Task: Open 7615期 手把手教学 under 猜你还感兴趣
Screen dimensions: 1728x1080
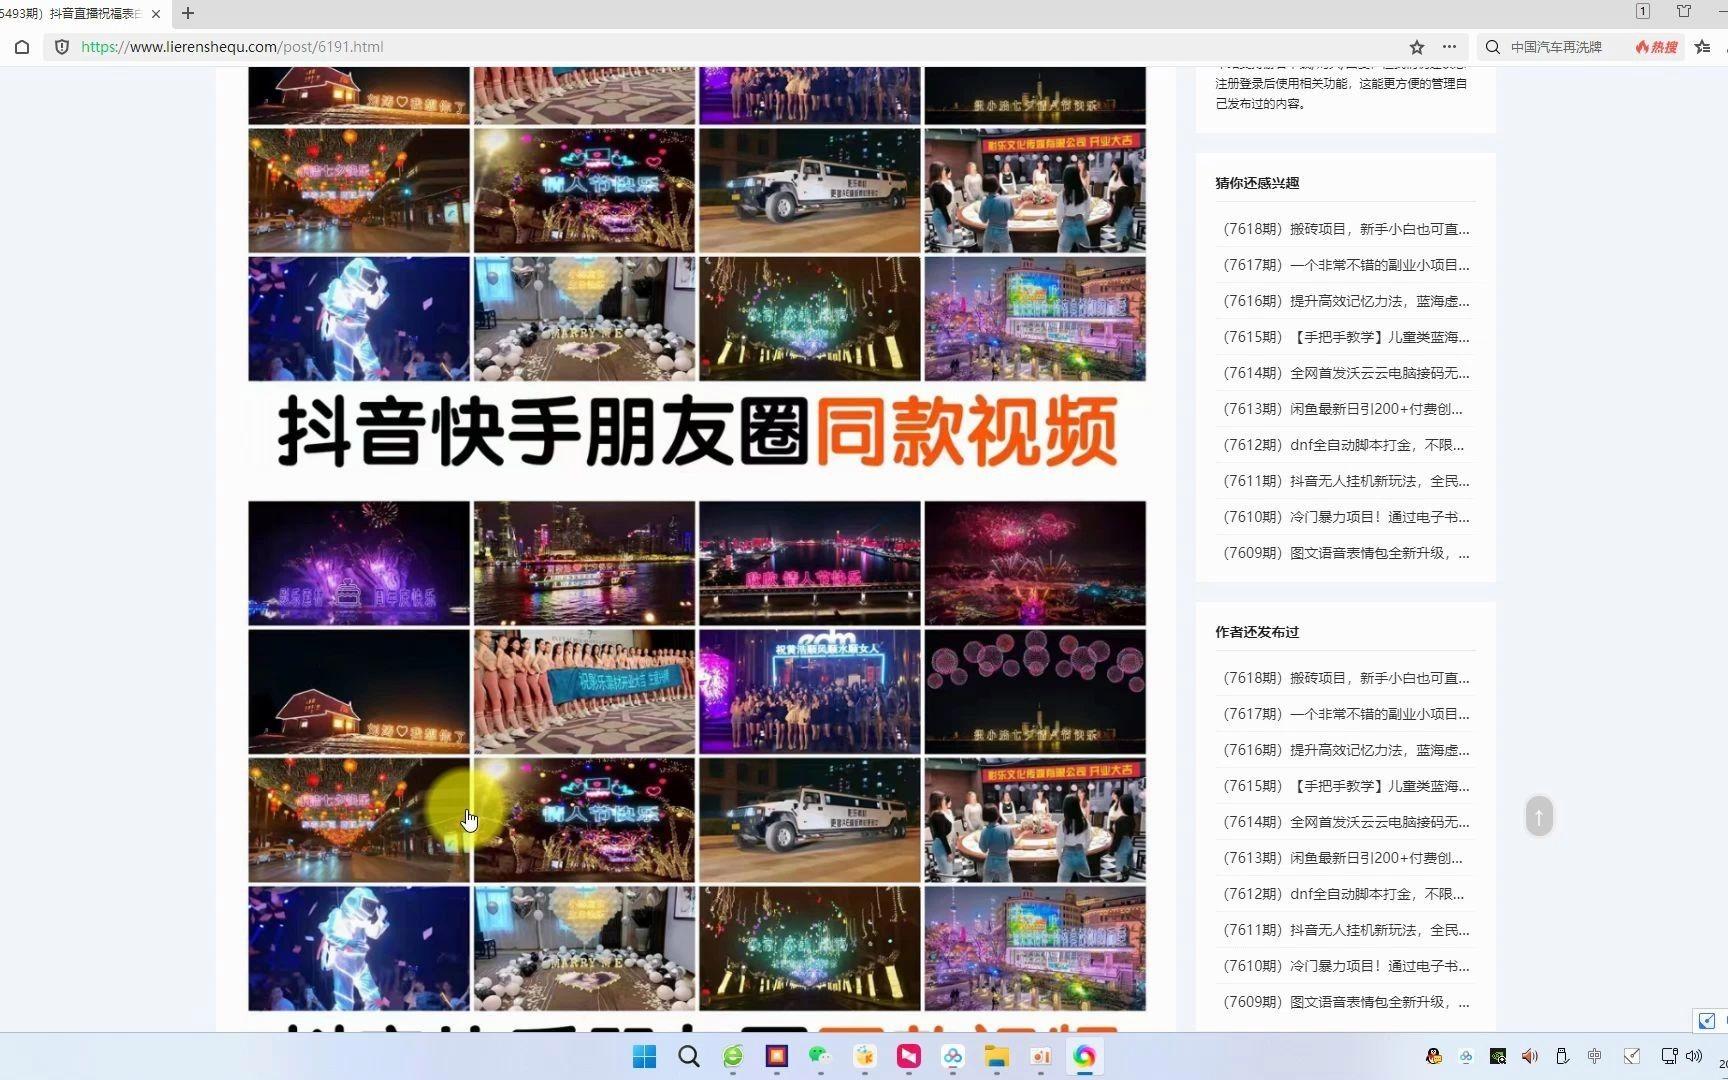Action: [1346, 337]
